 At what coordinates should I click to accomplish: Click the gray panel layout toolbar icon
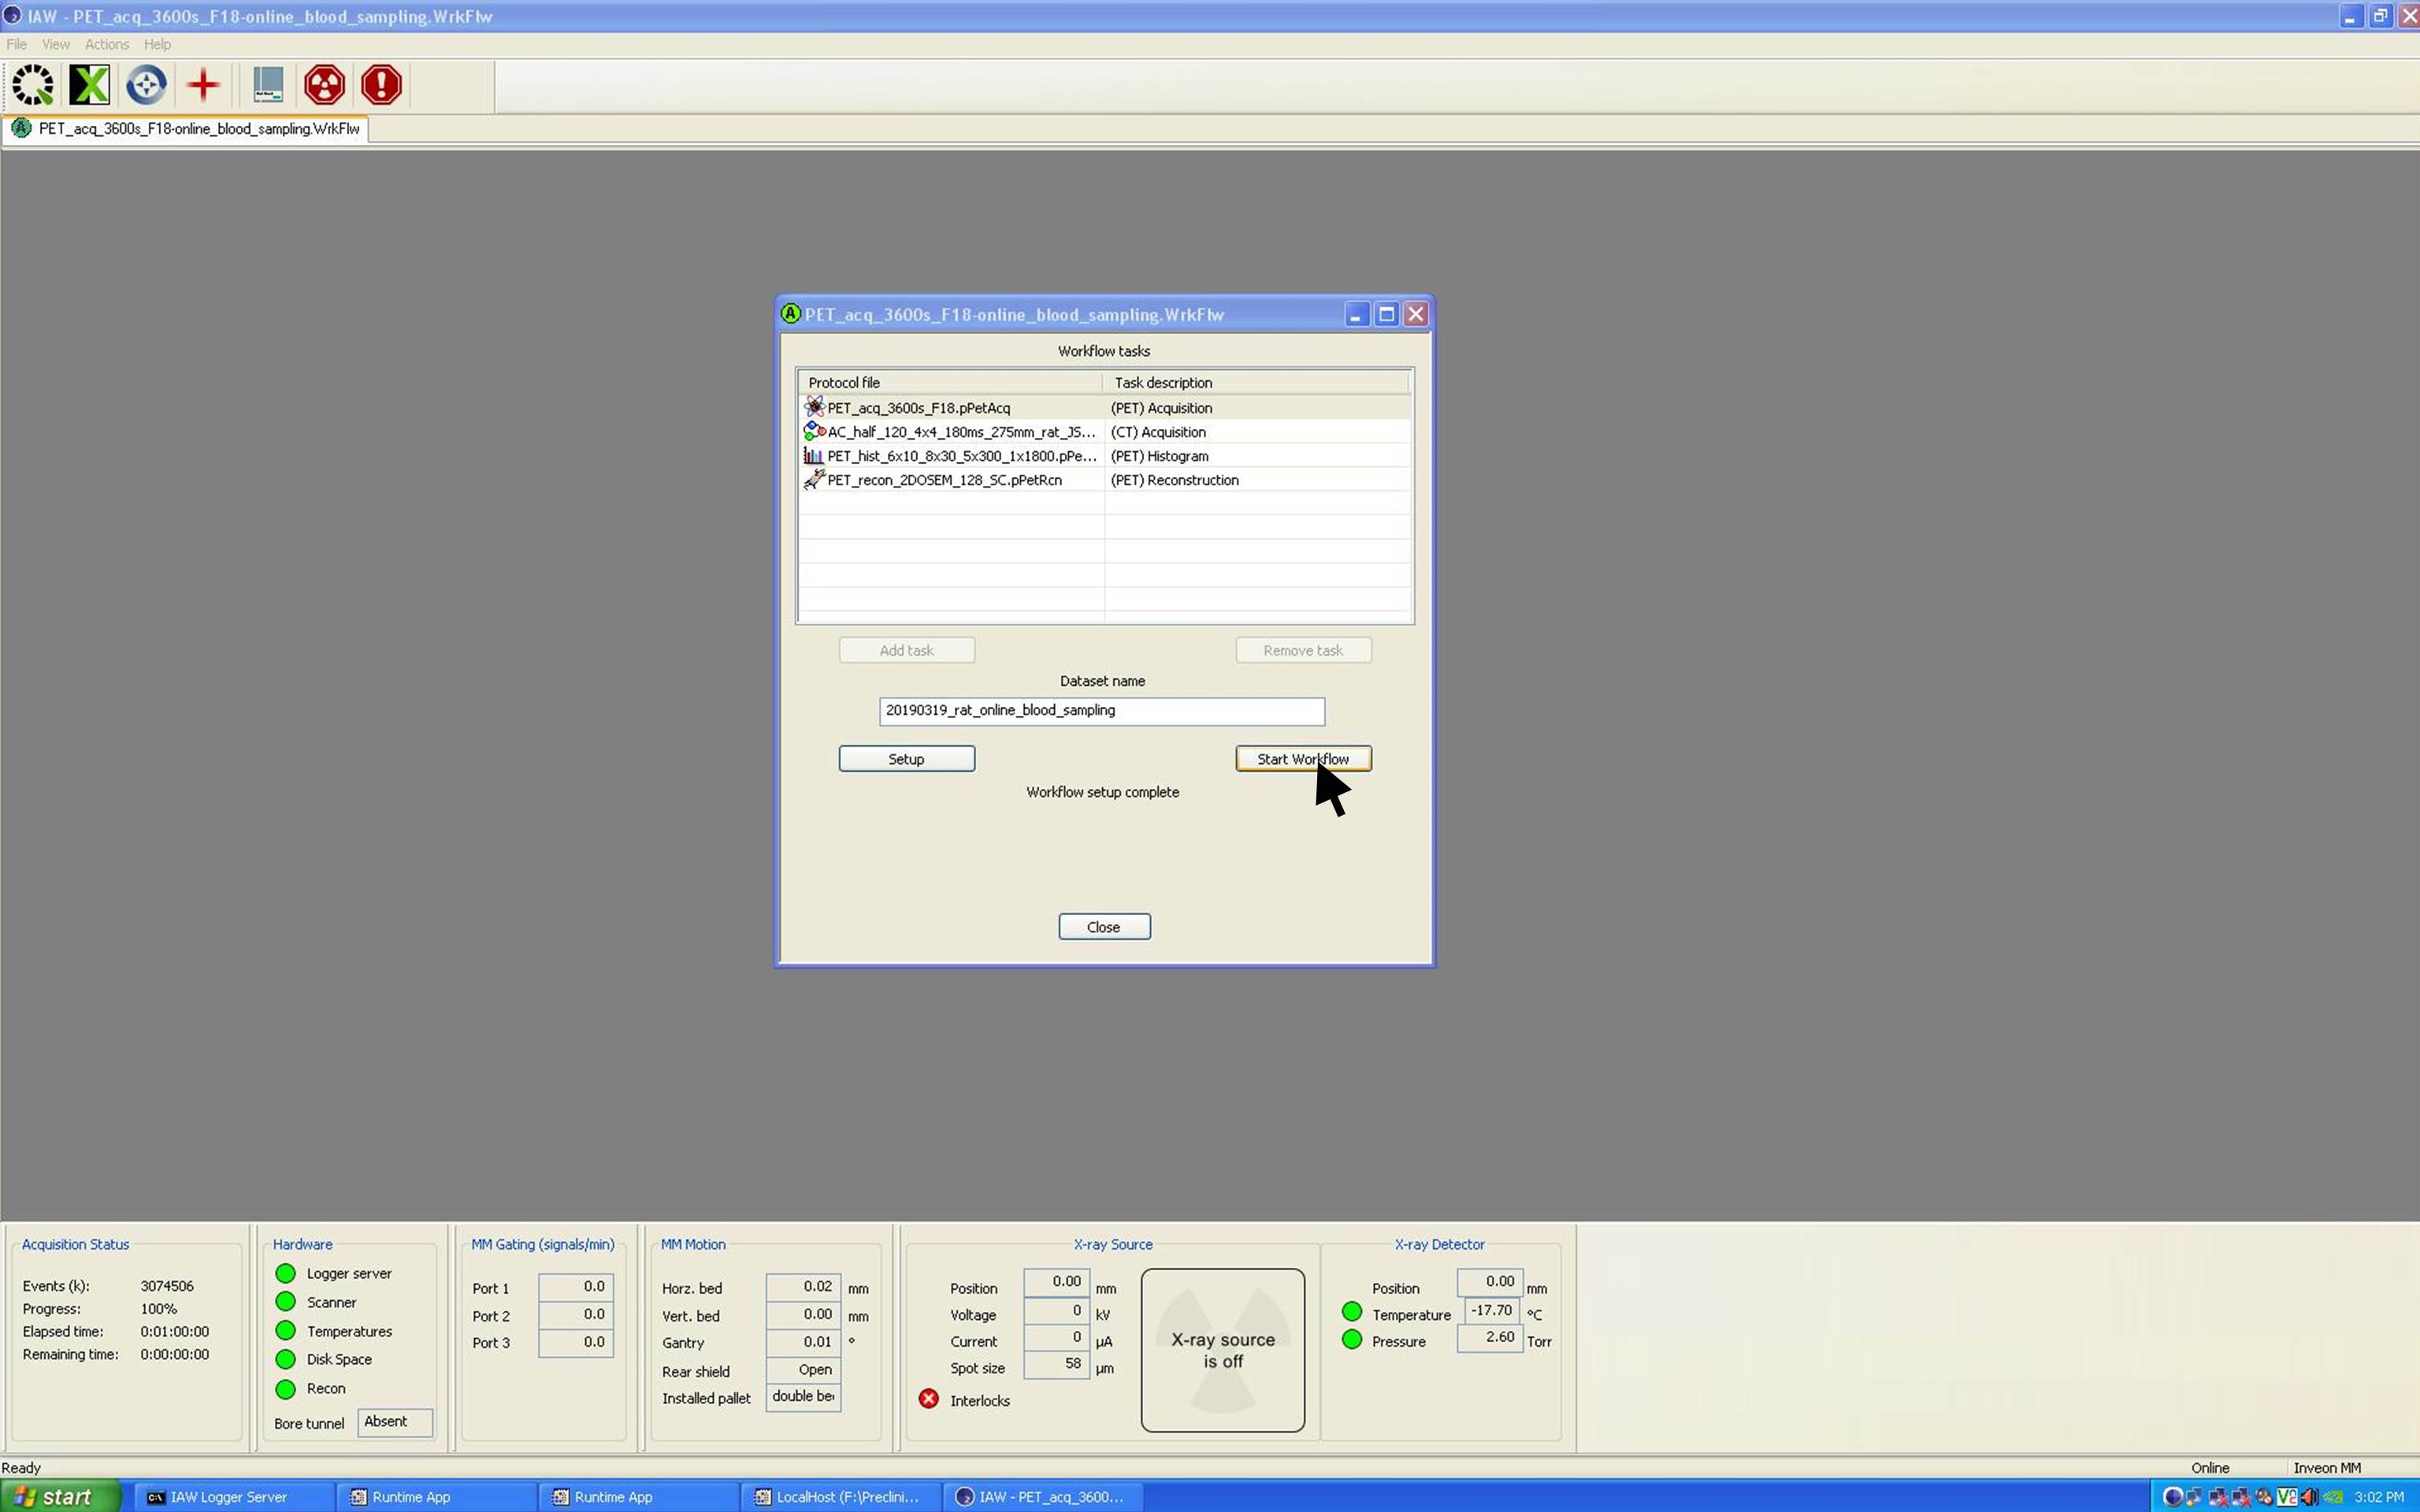[x=267, y=85]
